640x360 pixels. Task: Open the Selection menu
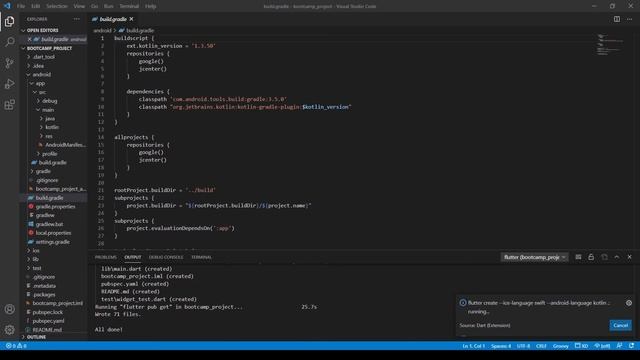pyautogui.click(x=57, y=6)
